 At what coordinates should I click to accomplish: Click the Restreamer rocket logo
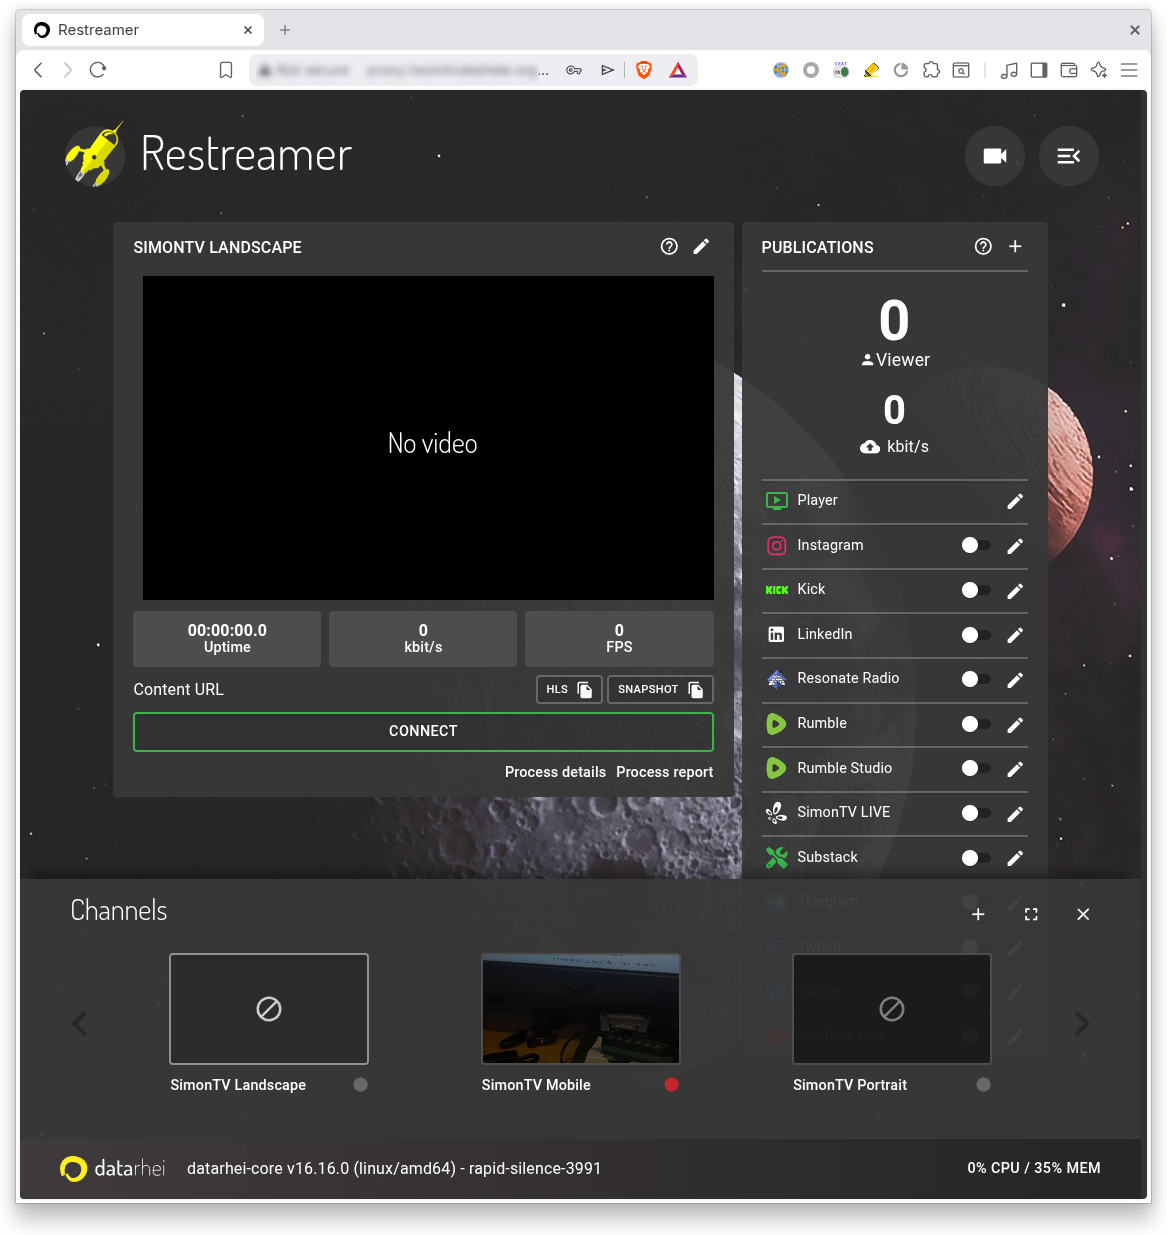94,155
